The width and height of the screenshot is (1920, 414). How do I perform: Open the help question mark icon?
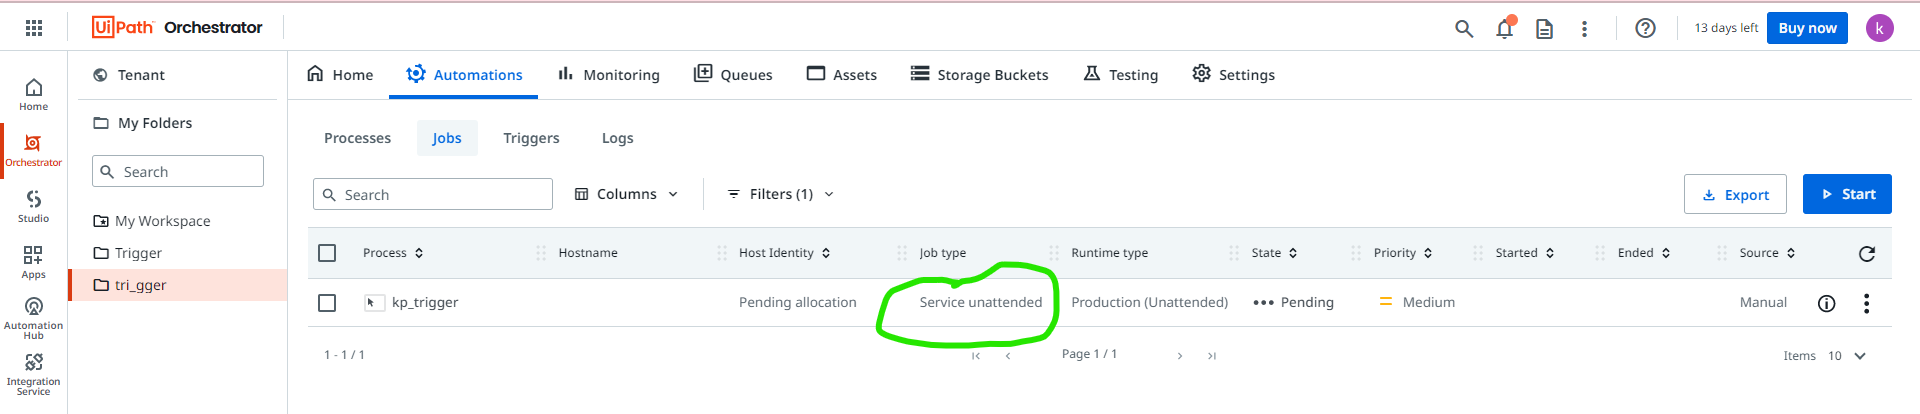1645,28
